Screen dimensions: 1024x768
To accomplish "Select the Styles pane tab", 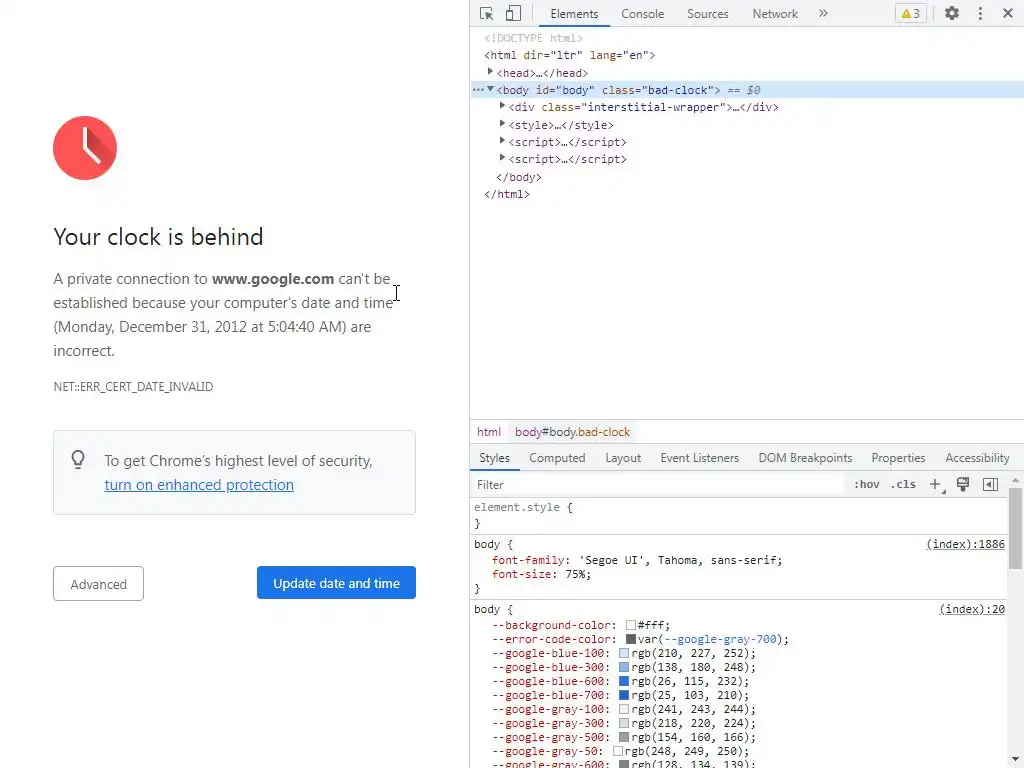I will [494, 458].
